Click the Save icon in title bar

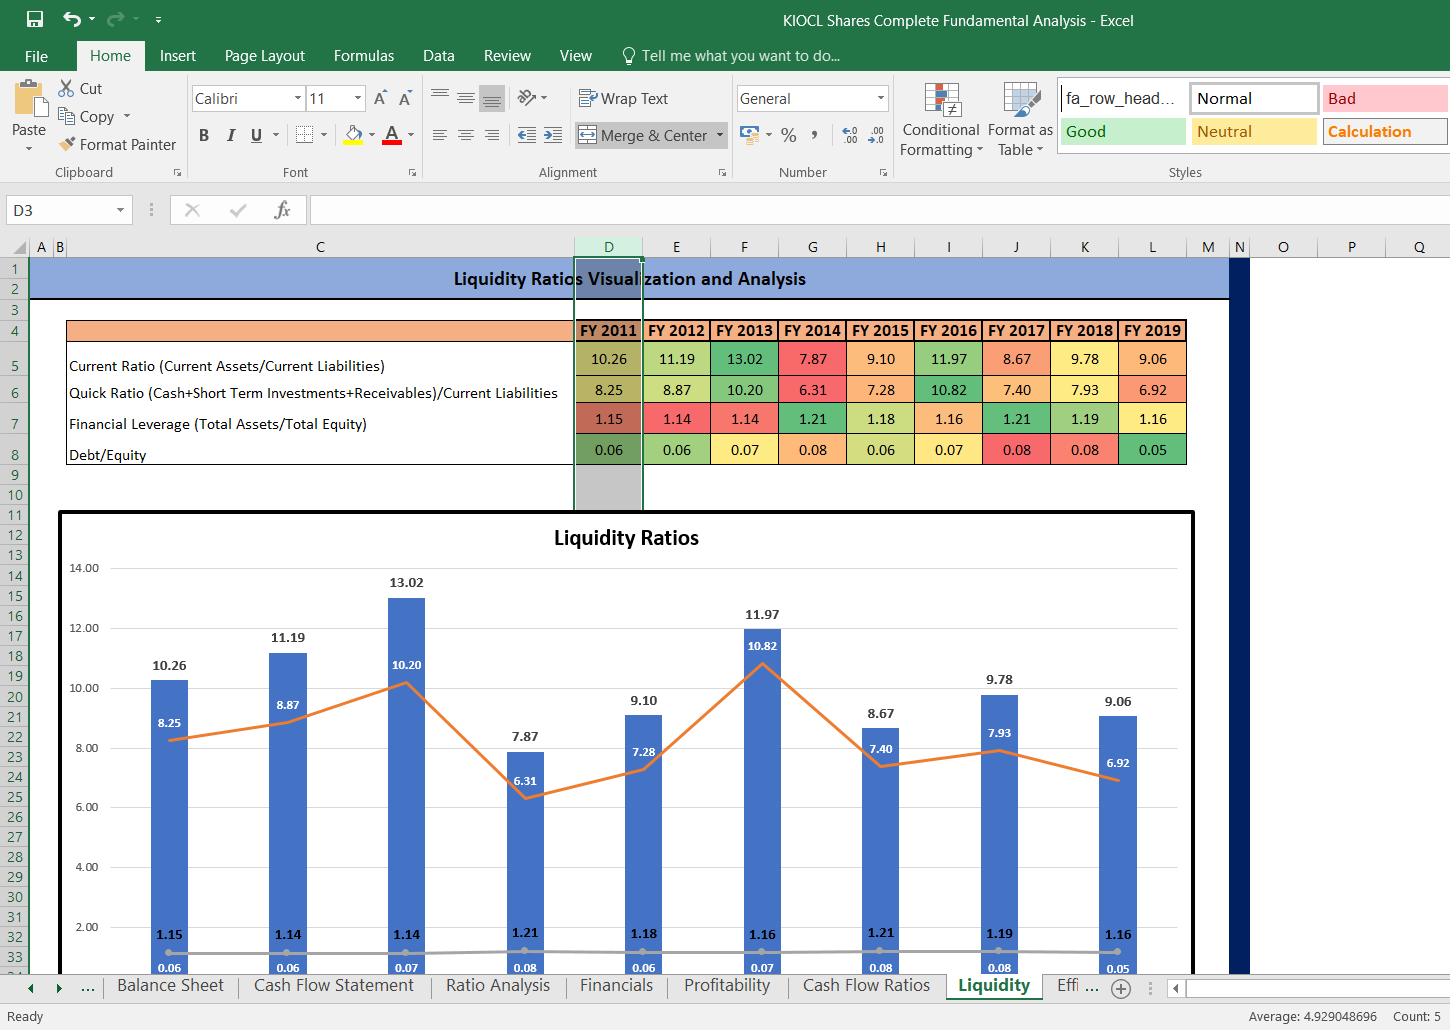pos(35,19)
